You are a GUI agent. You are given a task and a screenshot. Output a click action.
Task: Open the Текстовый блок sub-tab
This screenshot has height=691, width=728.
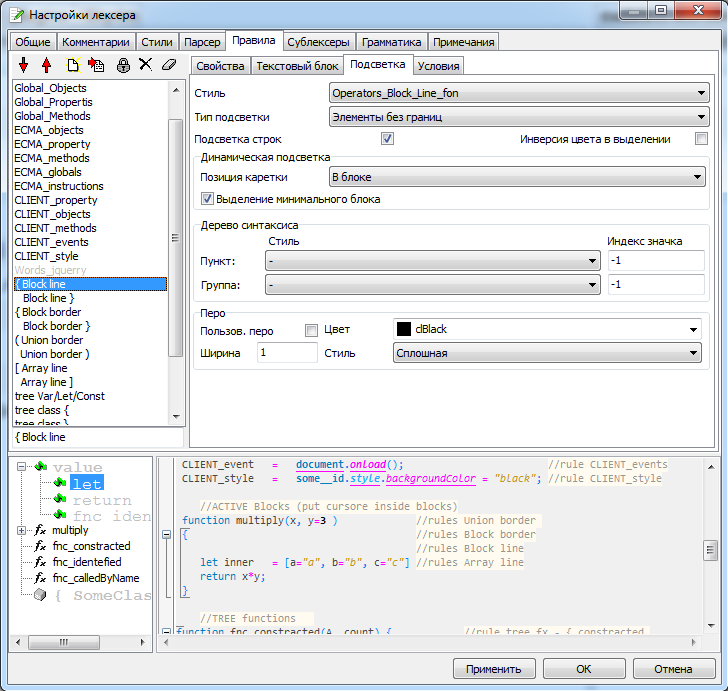[297, 66]
